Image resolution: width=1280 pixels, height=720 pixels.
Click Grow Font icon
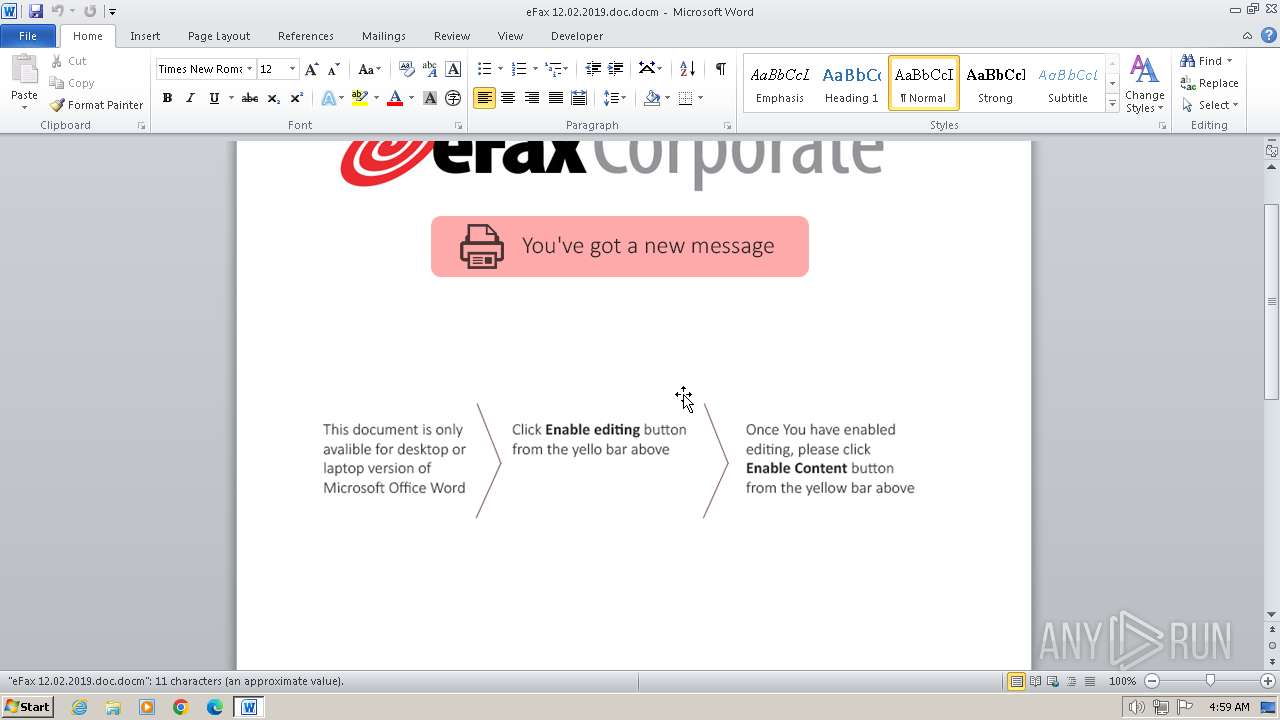[312, 69]
